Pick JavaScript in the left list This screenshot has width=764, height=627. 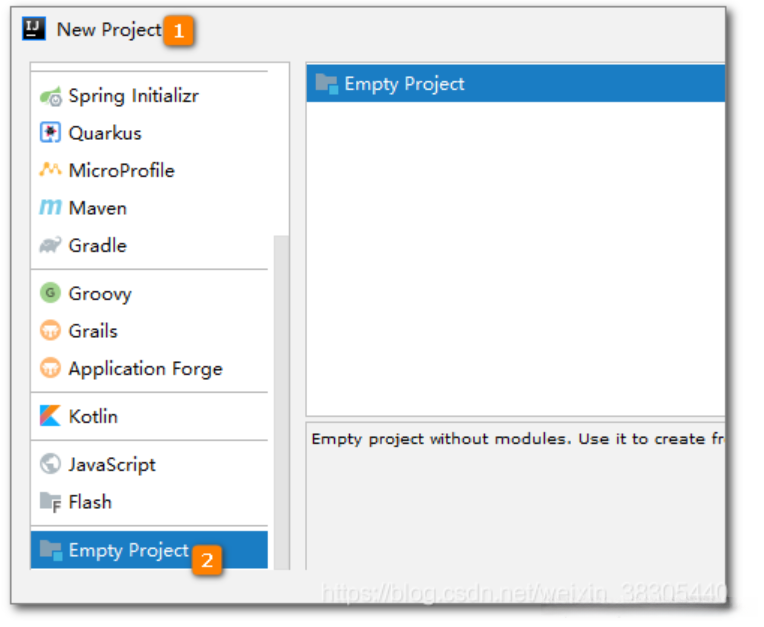112,464
